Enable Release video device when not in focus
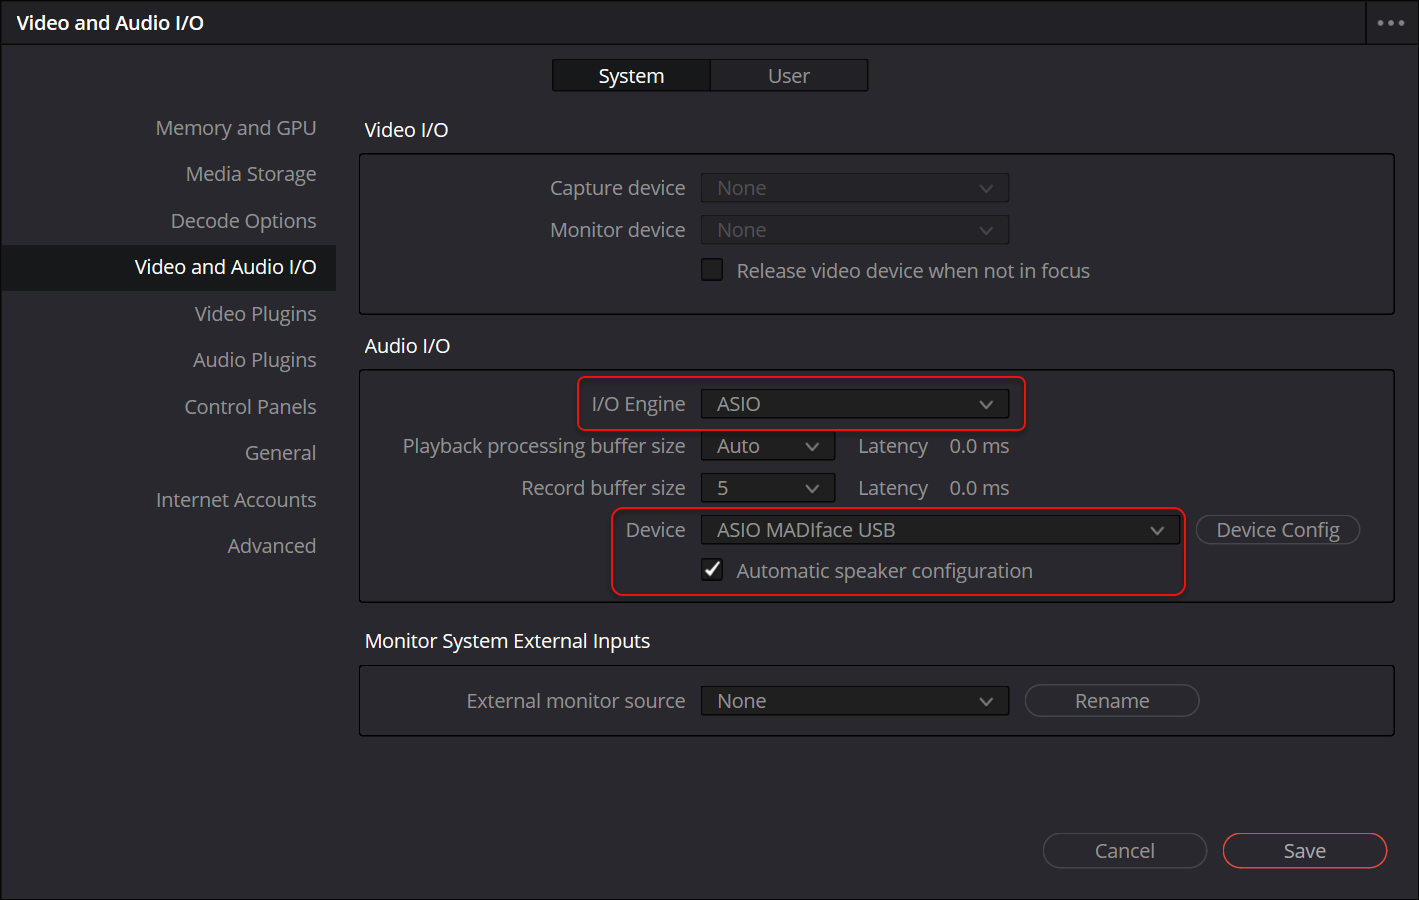1419x900 pixels. coord(712,270)
